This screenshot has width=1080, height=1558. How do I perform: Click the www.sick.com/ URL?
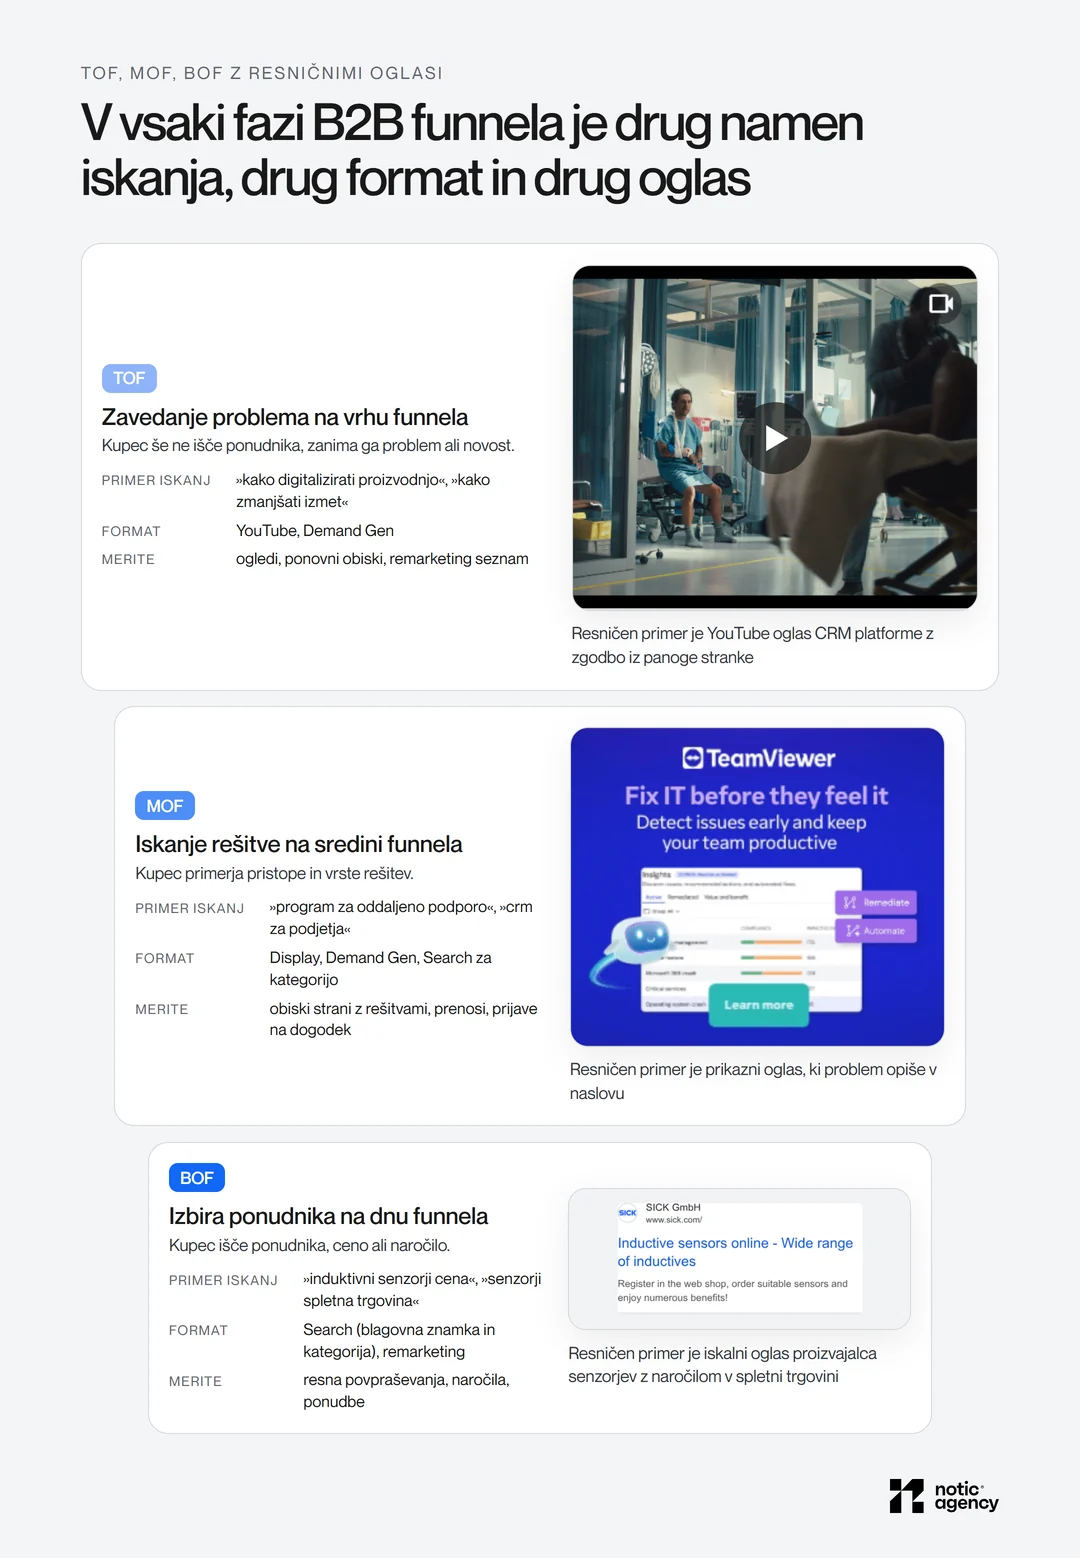pyautogui.click(x=674, y=1220)
